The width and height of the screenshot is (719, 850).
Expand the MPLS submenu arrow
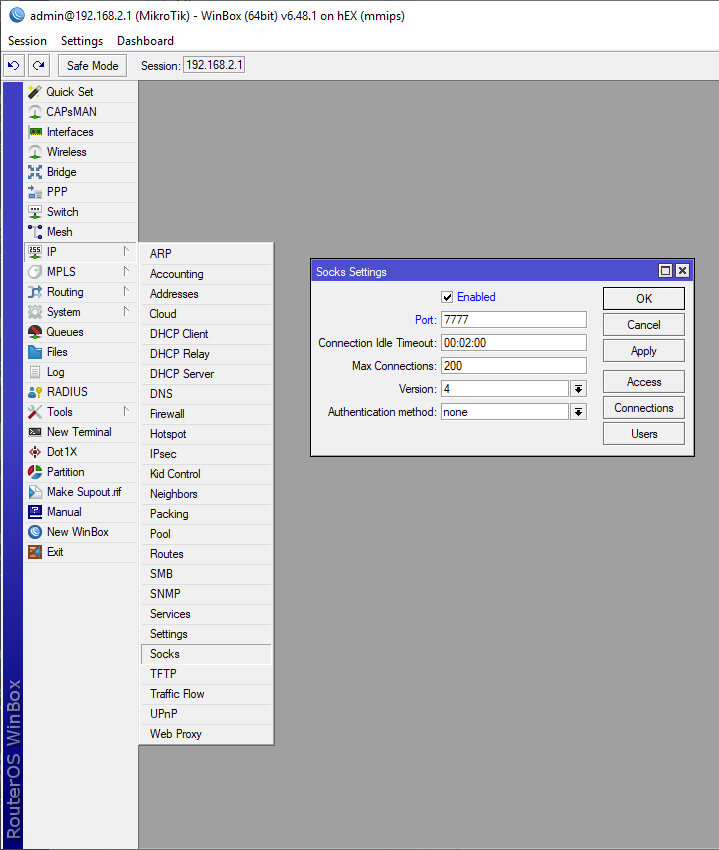(x=126, y=271)
